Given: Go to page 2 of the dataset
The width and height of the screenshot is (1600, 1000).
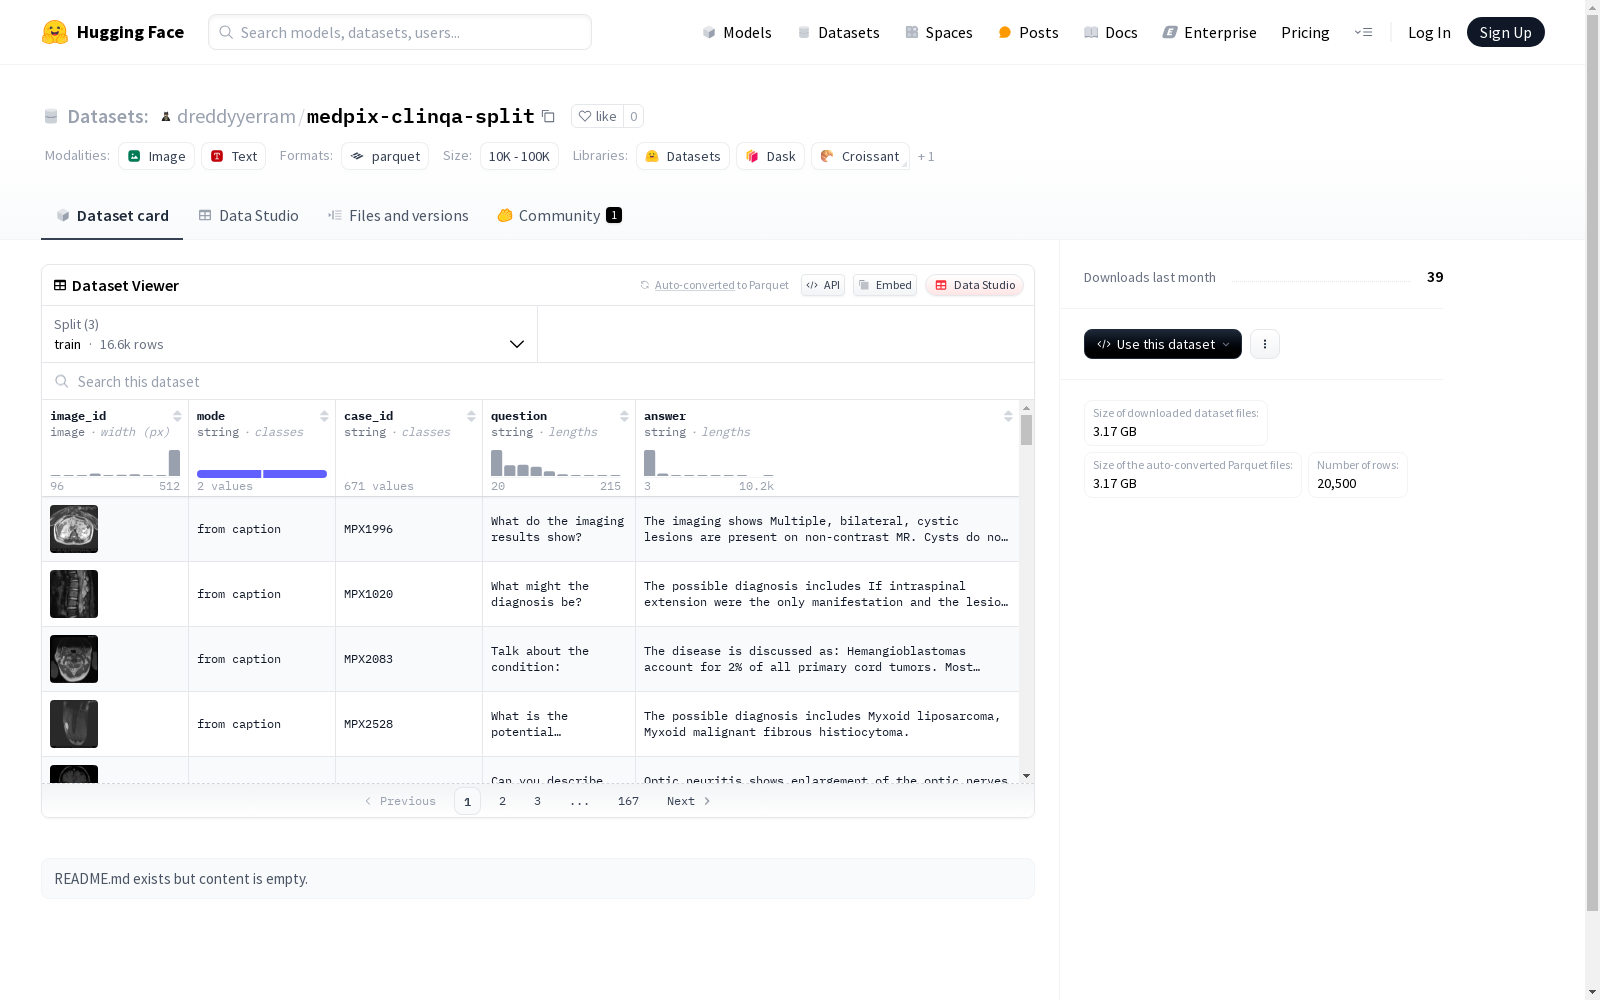Looking at the screenshot, I should coord(502,801).
